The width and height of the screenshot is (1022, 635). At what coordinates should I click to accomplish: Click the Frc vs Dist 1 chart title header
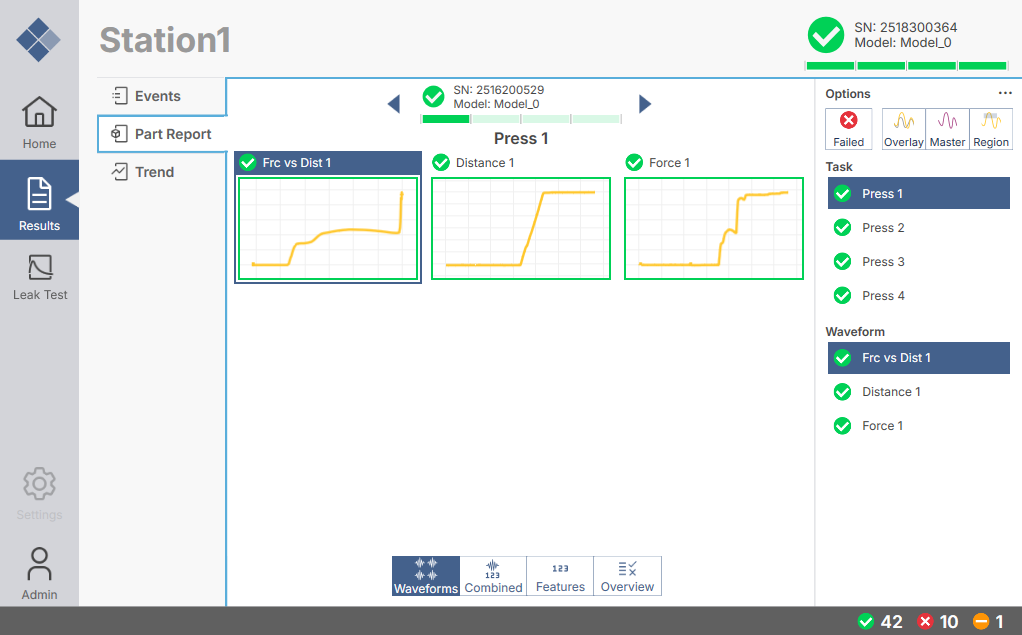click(x=328, y=163)
